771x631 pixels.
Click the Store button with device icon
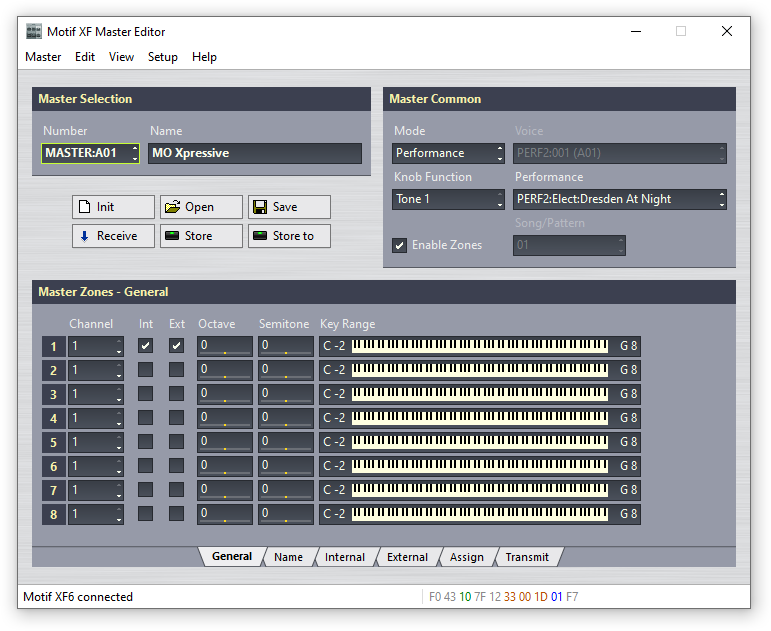[x=201, y=236]
